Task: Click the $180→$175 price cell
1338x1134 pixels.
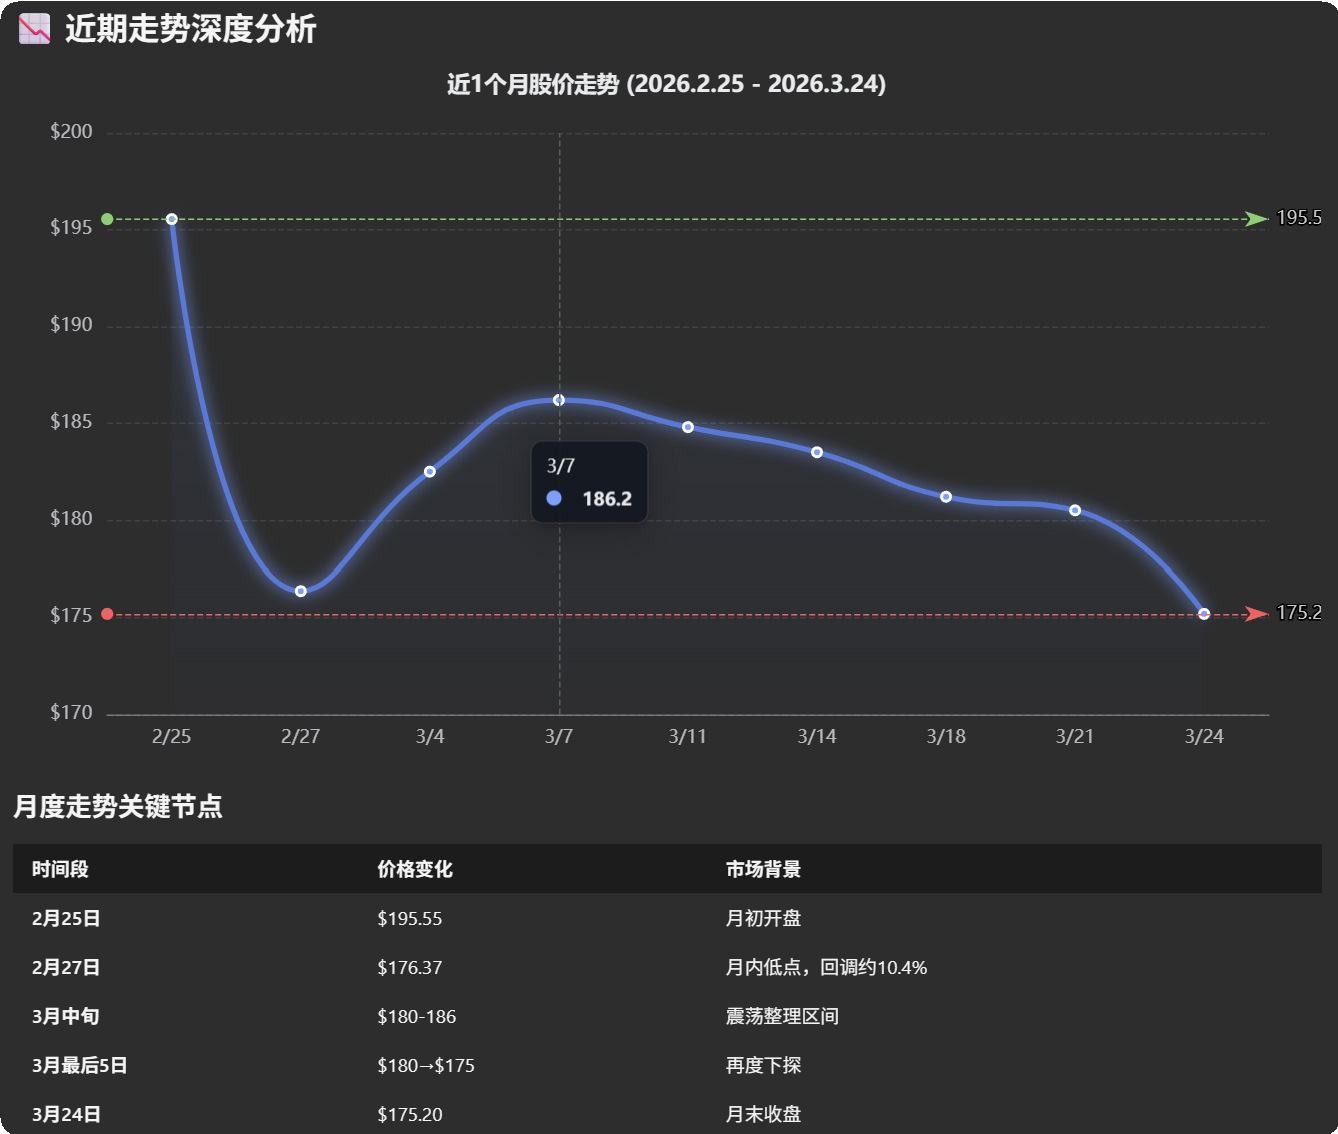Action: (426, 1066)
